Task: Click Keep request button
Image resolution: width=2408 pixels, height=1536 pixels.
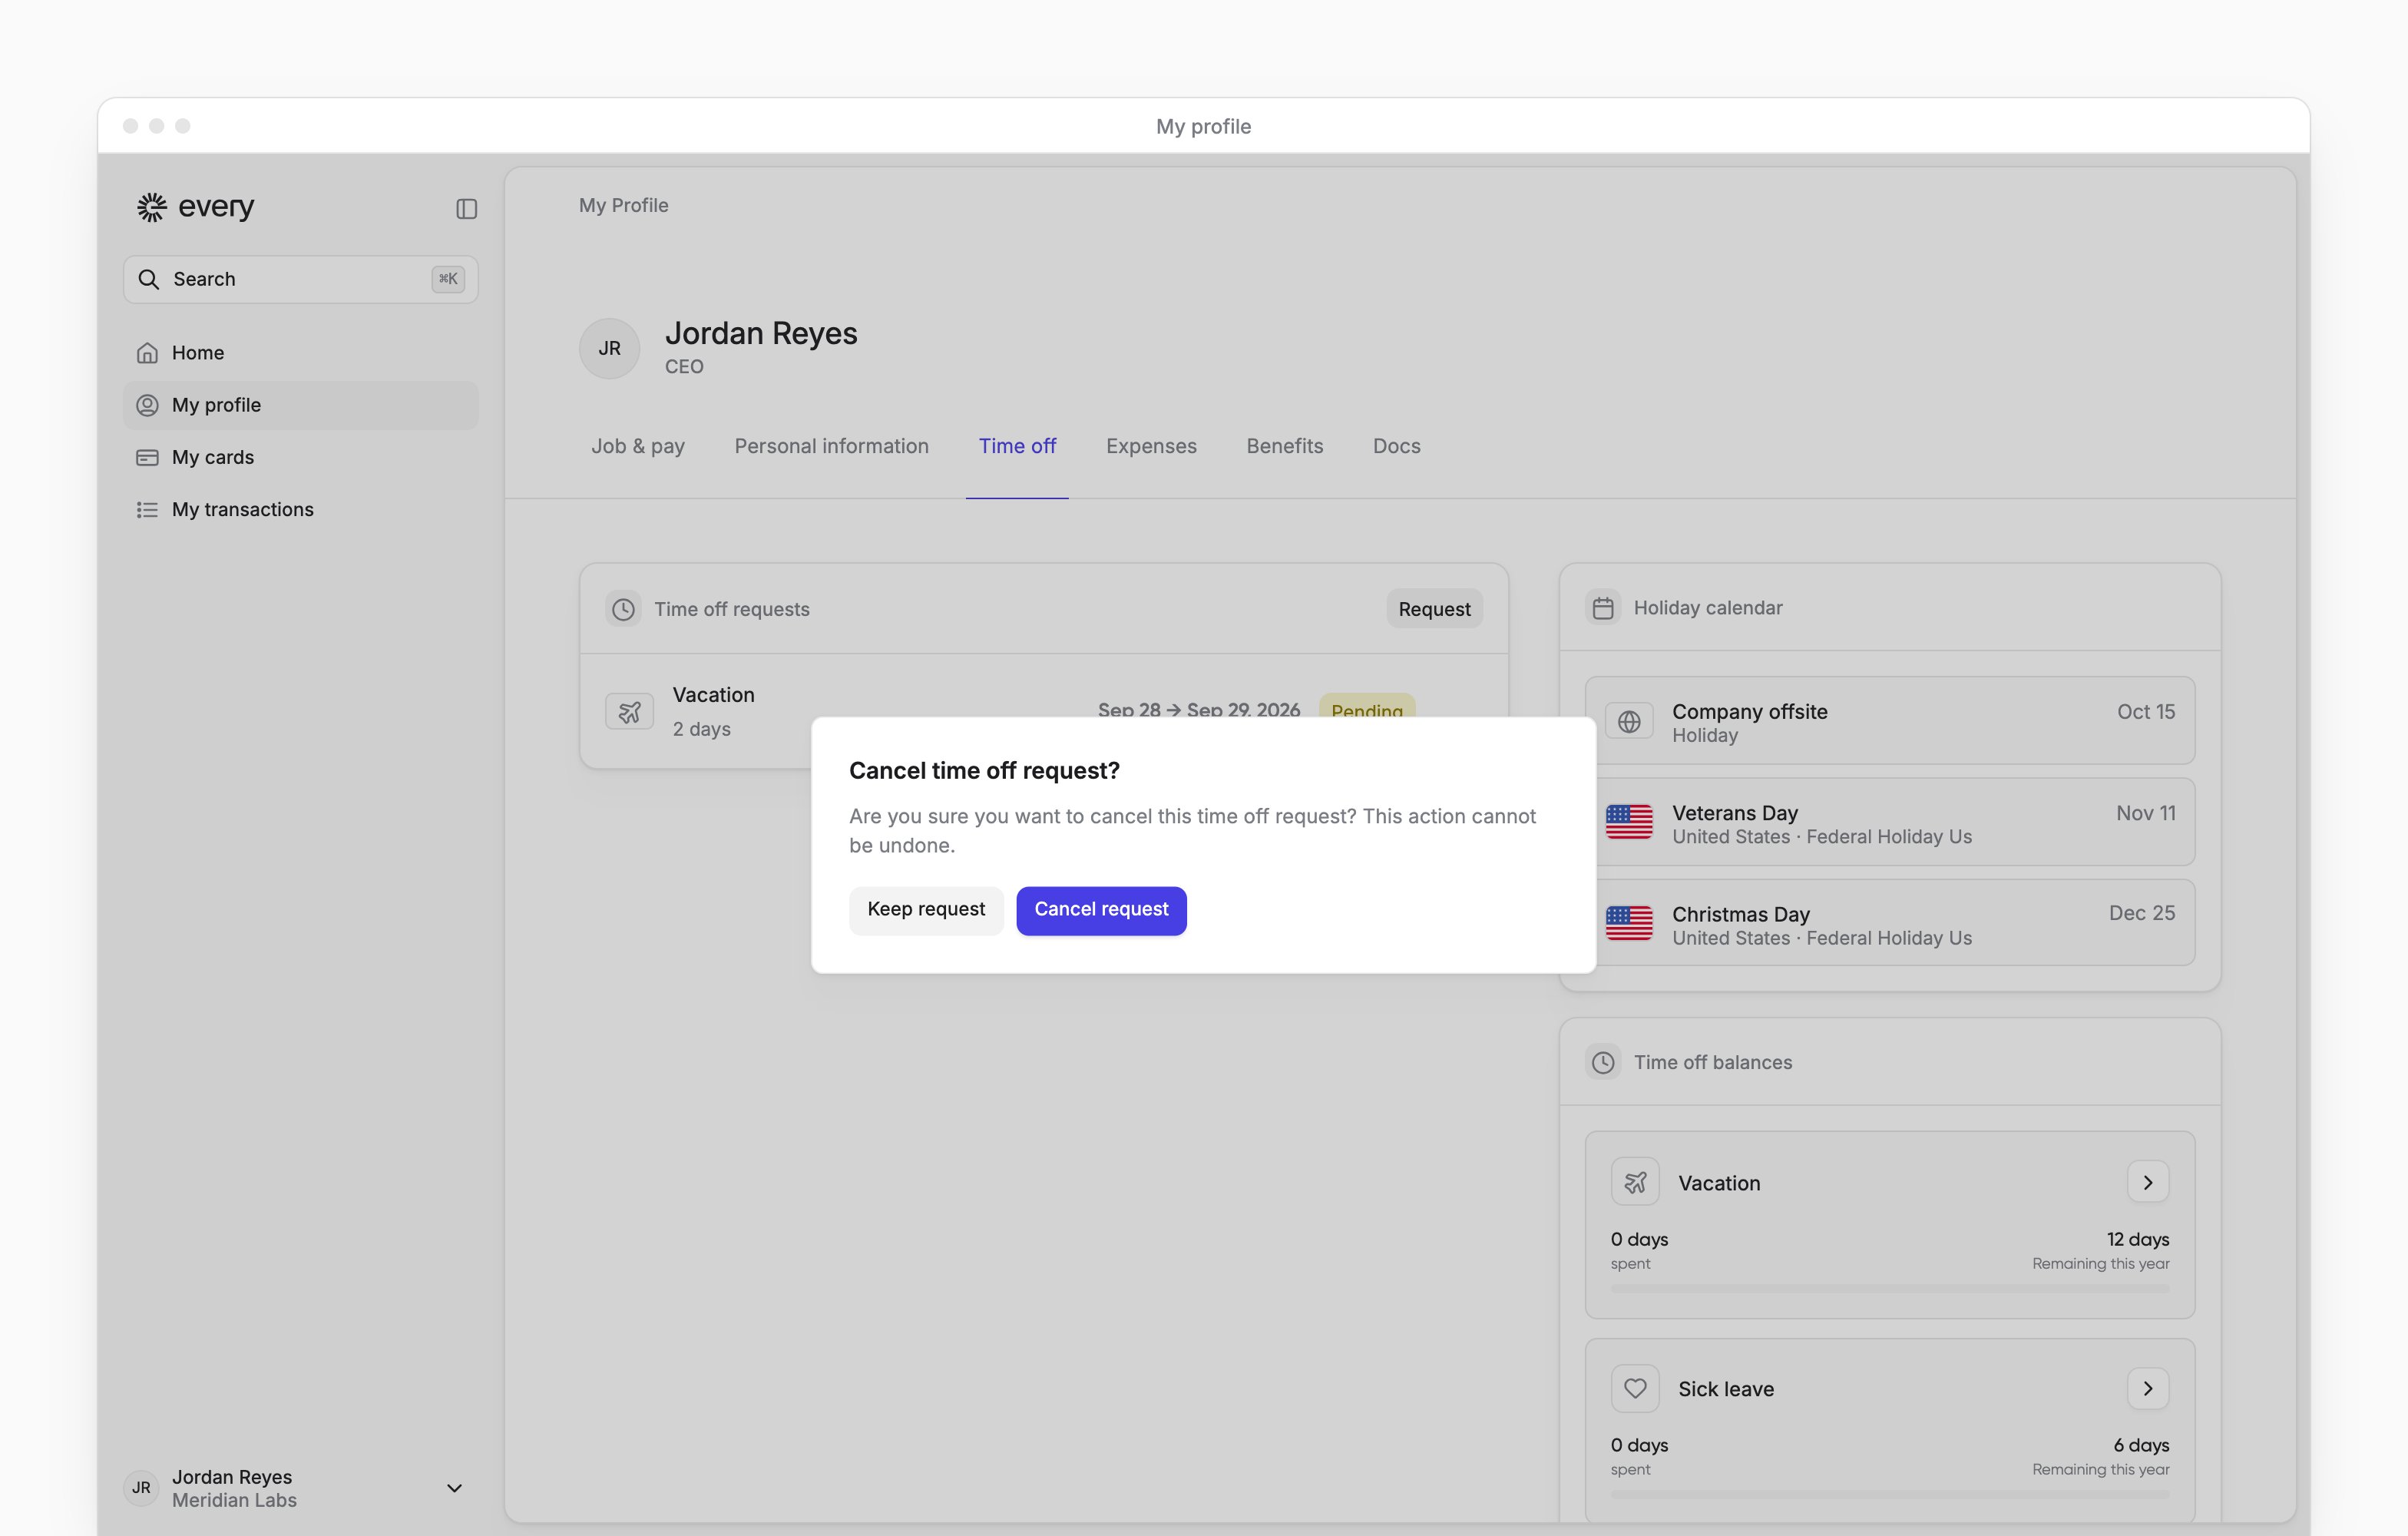Action: coord(926,910)
